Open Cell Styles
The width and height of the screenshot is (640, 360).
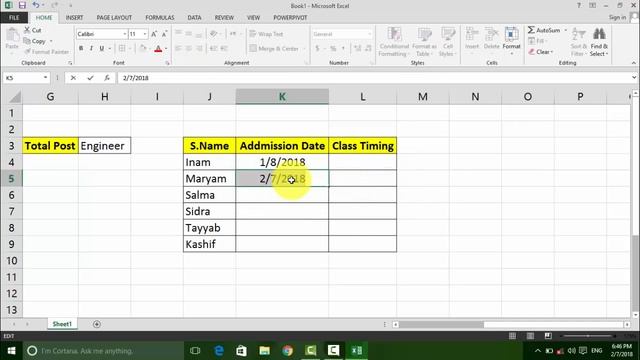tap(448, 42)
